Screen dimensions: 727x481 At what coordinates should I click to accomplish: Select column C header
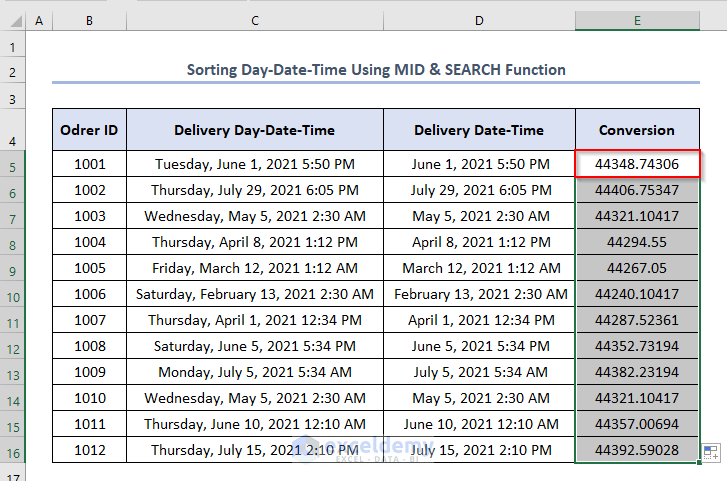[x=254, y=21]
